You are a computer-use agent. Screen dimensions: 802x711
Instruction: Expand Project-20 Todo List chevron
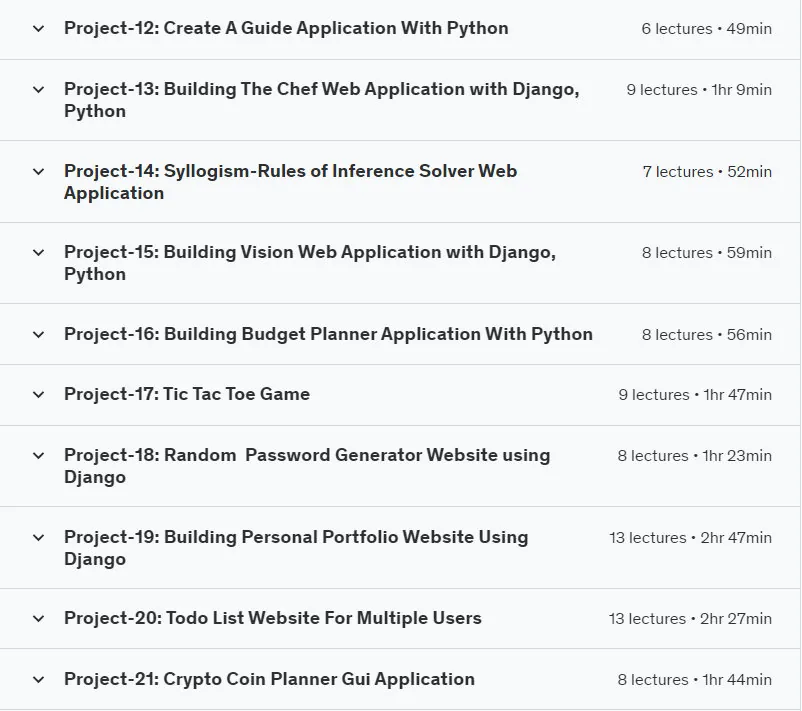coord(38,619)
